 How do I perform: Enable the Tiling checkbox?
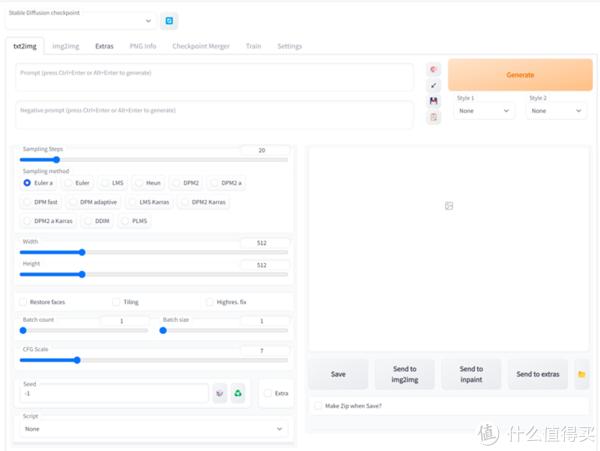pyautogui.click(x=116, y=302)
